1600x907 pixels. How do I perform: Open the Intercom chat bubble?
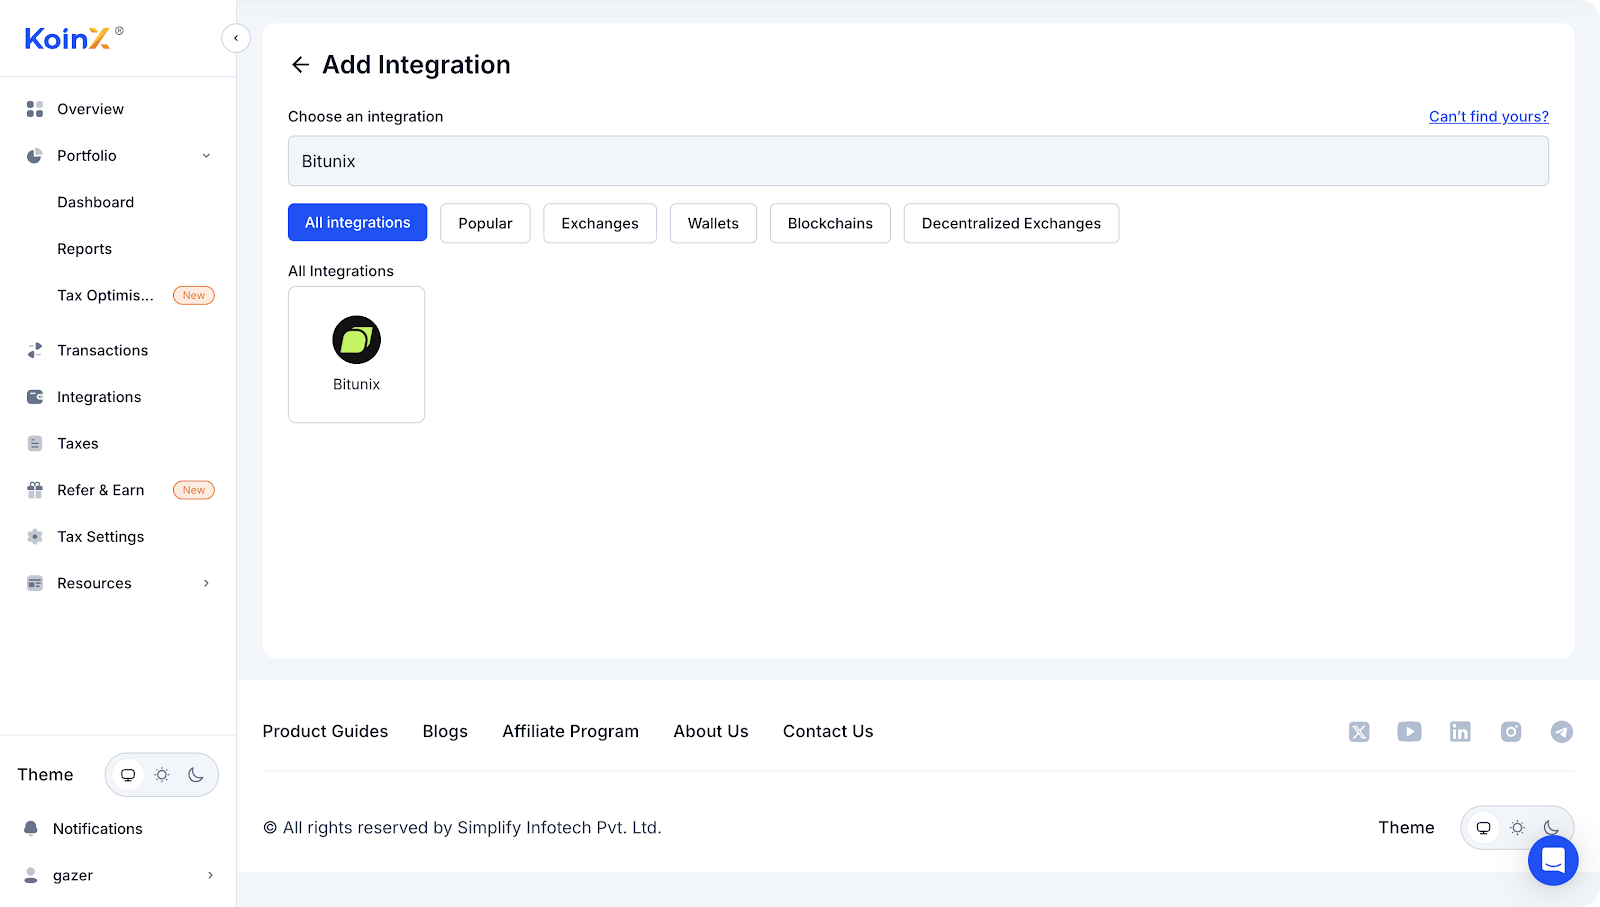coord(1552,860)
